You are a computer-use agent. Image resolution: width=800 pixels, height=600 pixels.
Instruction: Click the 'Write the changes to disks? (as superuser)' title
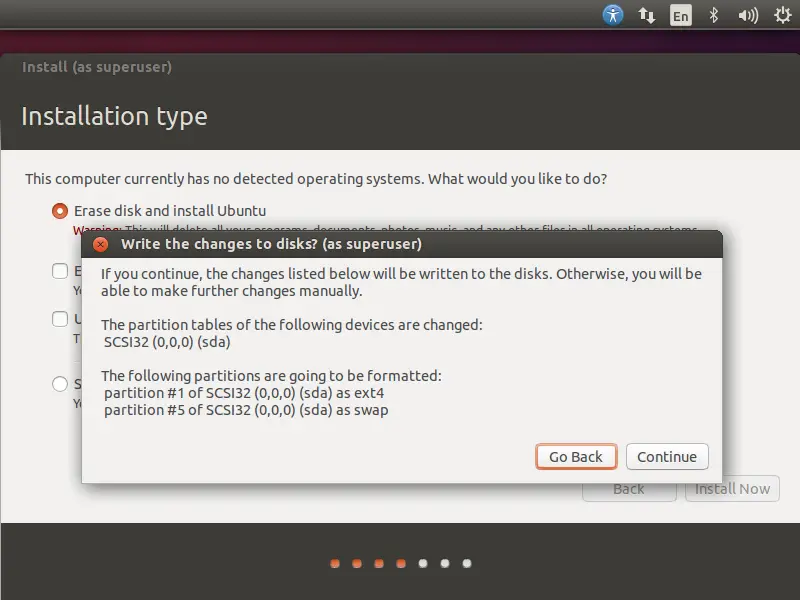tap(271, 244)
